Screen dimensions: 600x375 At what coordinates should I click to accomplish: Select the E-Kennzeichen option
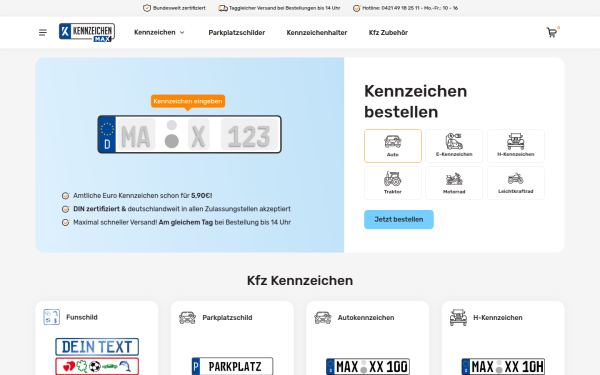[x=454, y=146]
